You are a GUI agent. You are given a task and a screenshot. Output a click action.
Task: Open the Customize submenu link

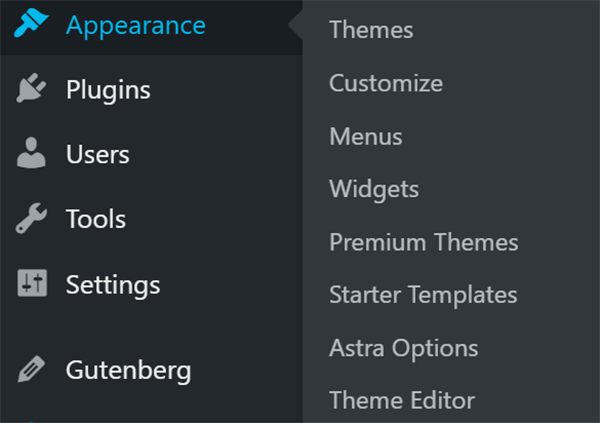[x=386, y=83]
